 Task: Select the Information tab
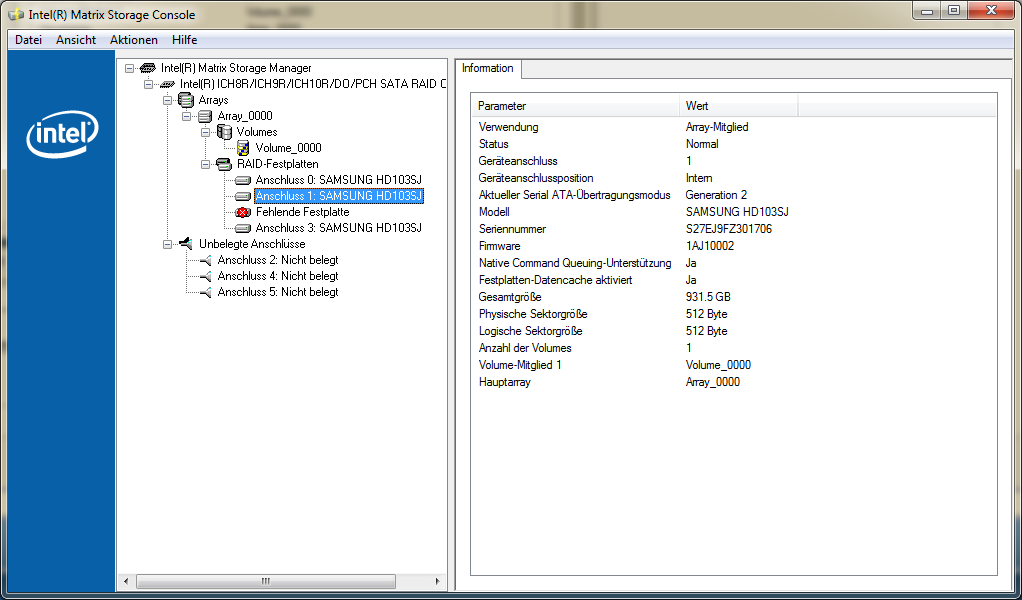coord(488,68)
